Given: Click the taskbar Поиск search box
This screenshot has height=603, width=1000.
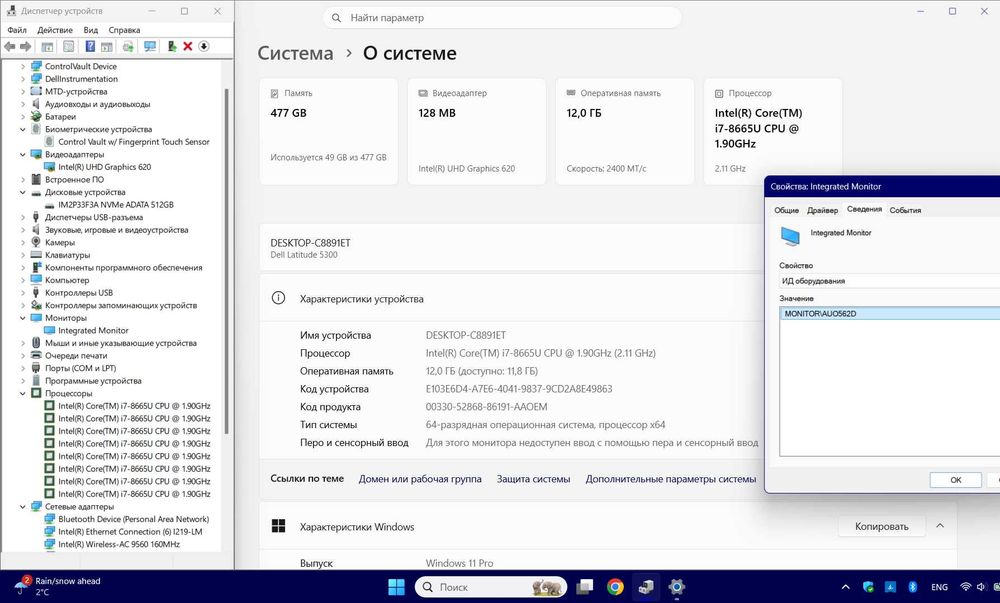Looking at the screenshot, I should pos(490,587).
